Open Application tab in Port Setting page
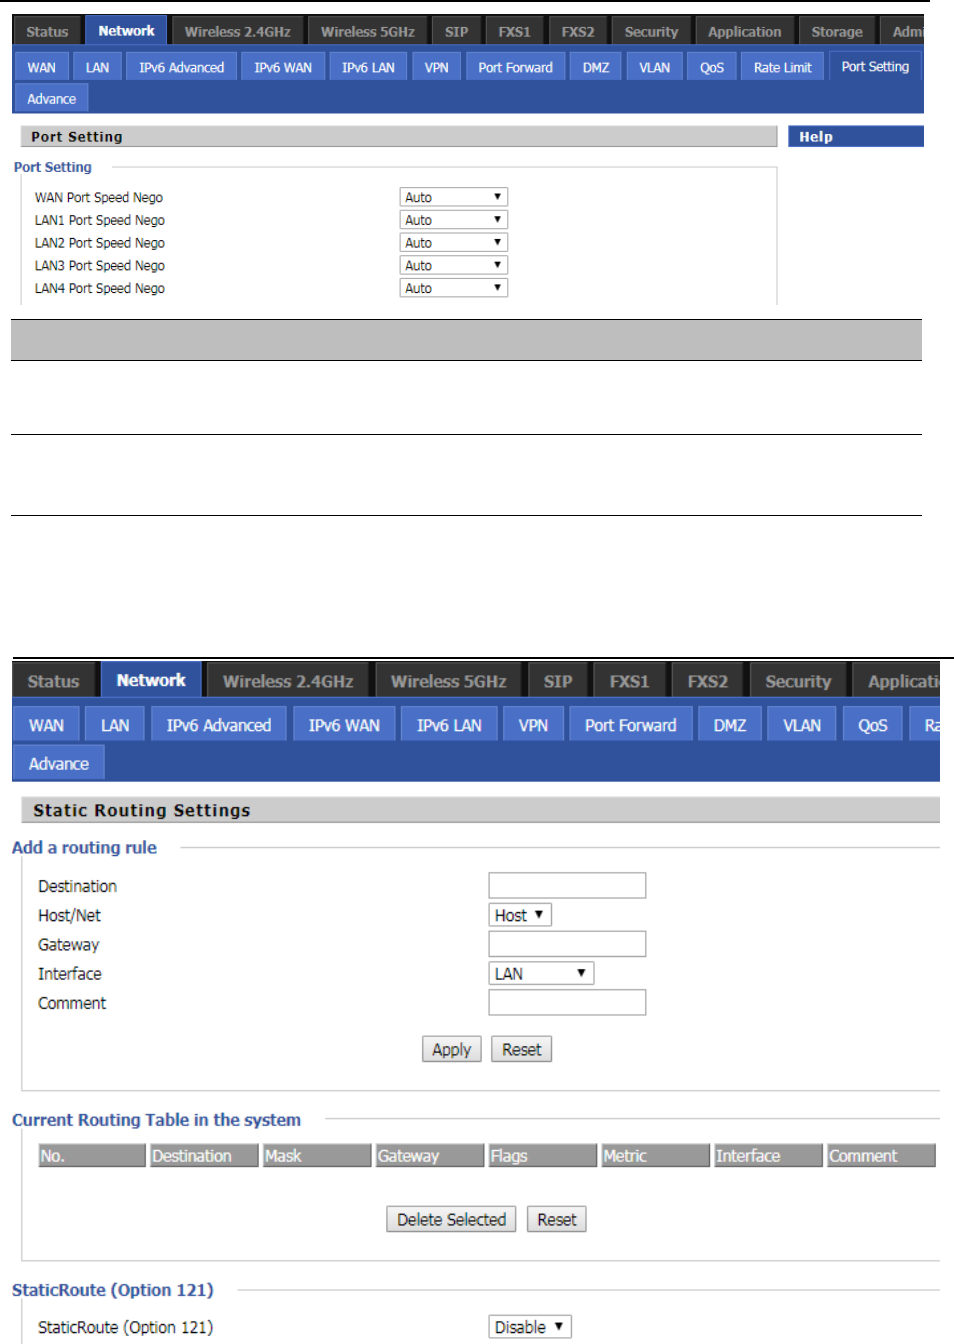 [745, 31]
